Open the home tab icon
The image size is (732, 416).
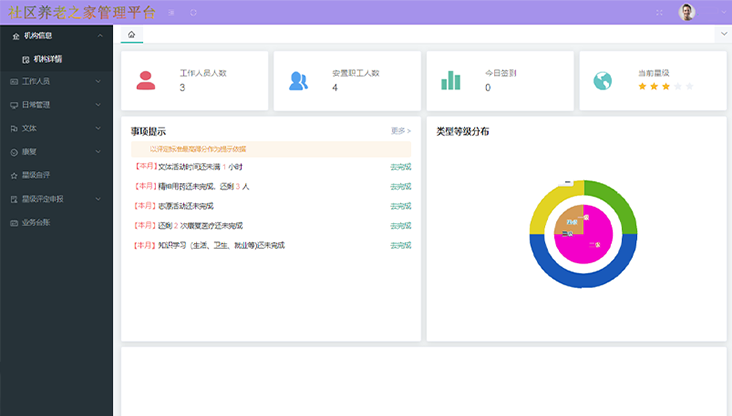[131, 34]
